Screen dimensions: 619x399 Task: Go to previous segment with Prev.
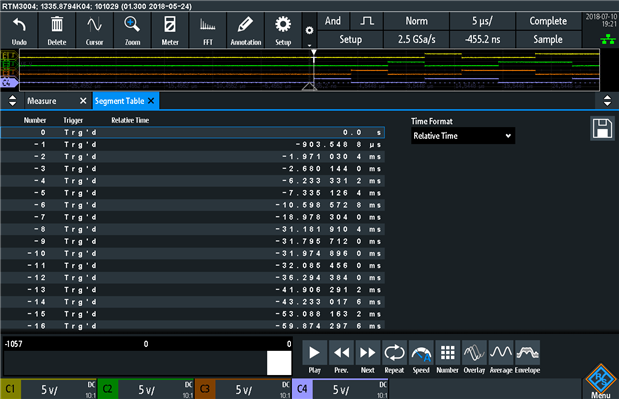pos(341,357)
